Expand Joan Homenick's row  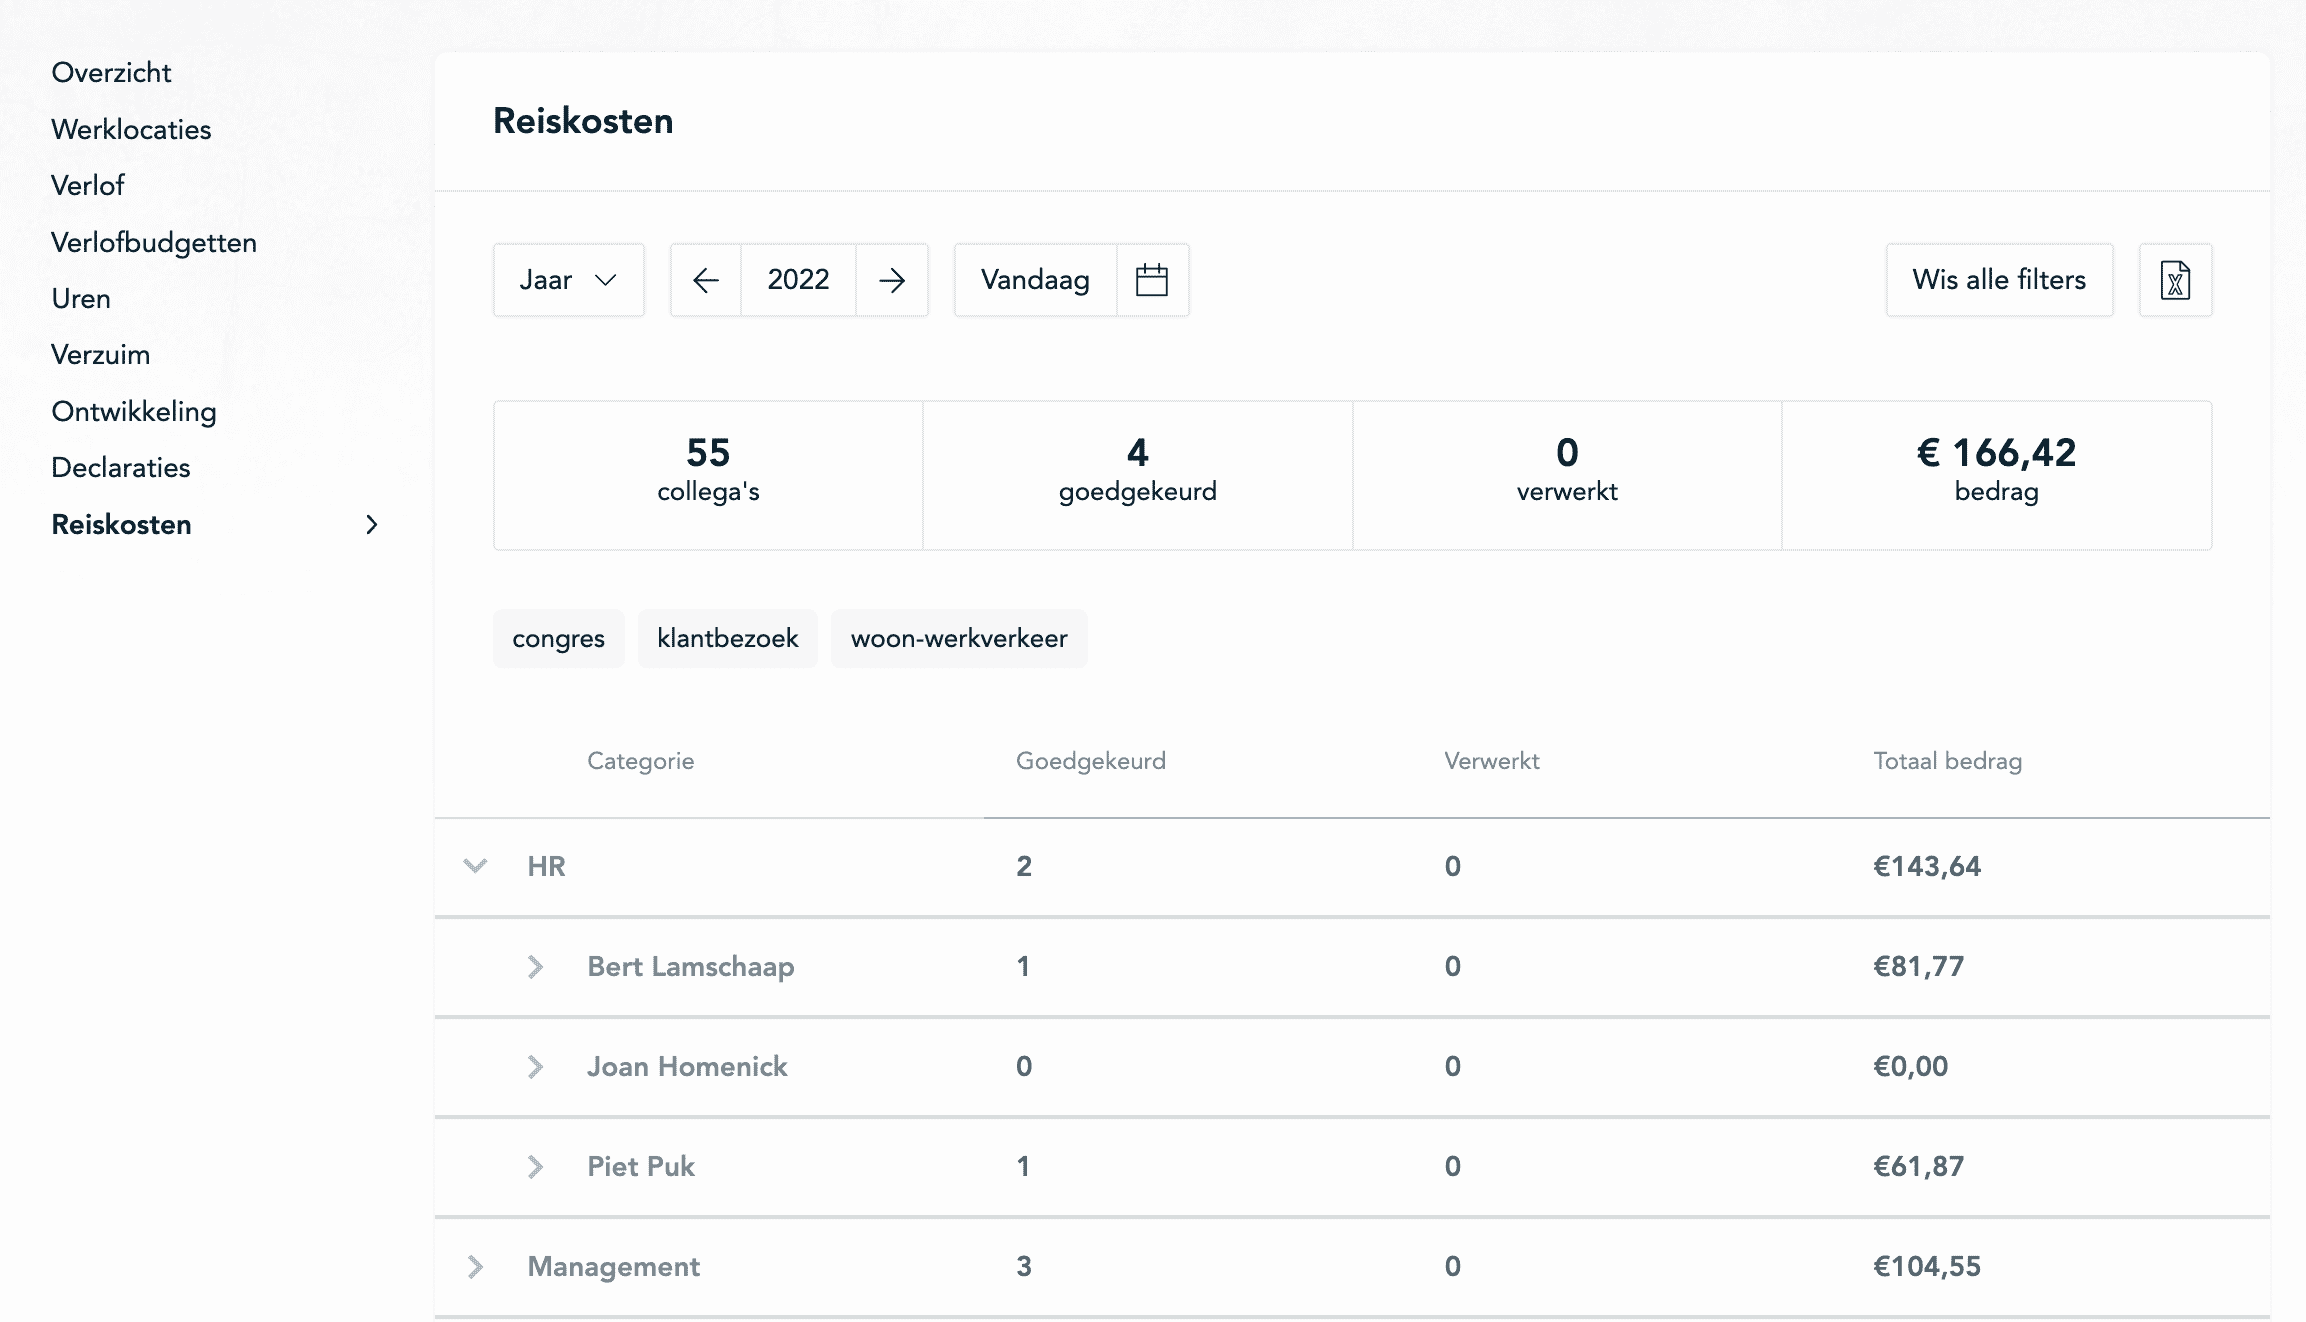(535, 1067)
